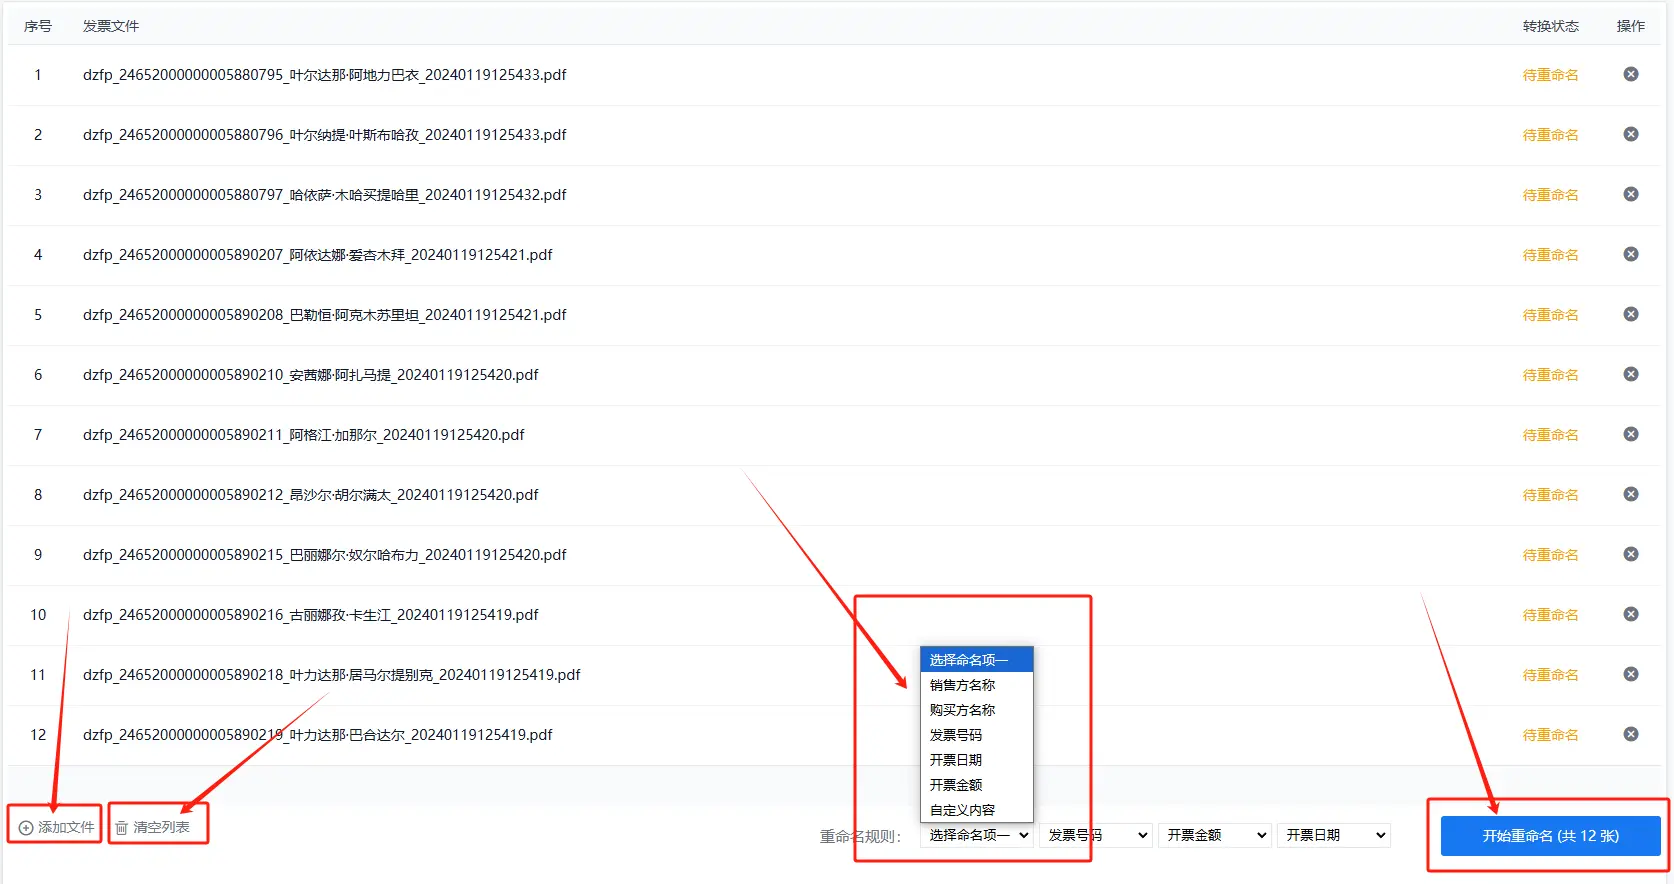Select the row 4 invoice file name
This screenshot has width=1674, height=884.
pos(317,255)
